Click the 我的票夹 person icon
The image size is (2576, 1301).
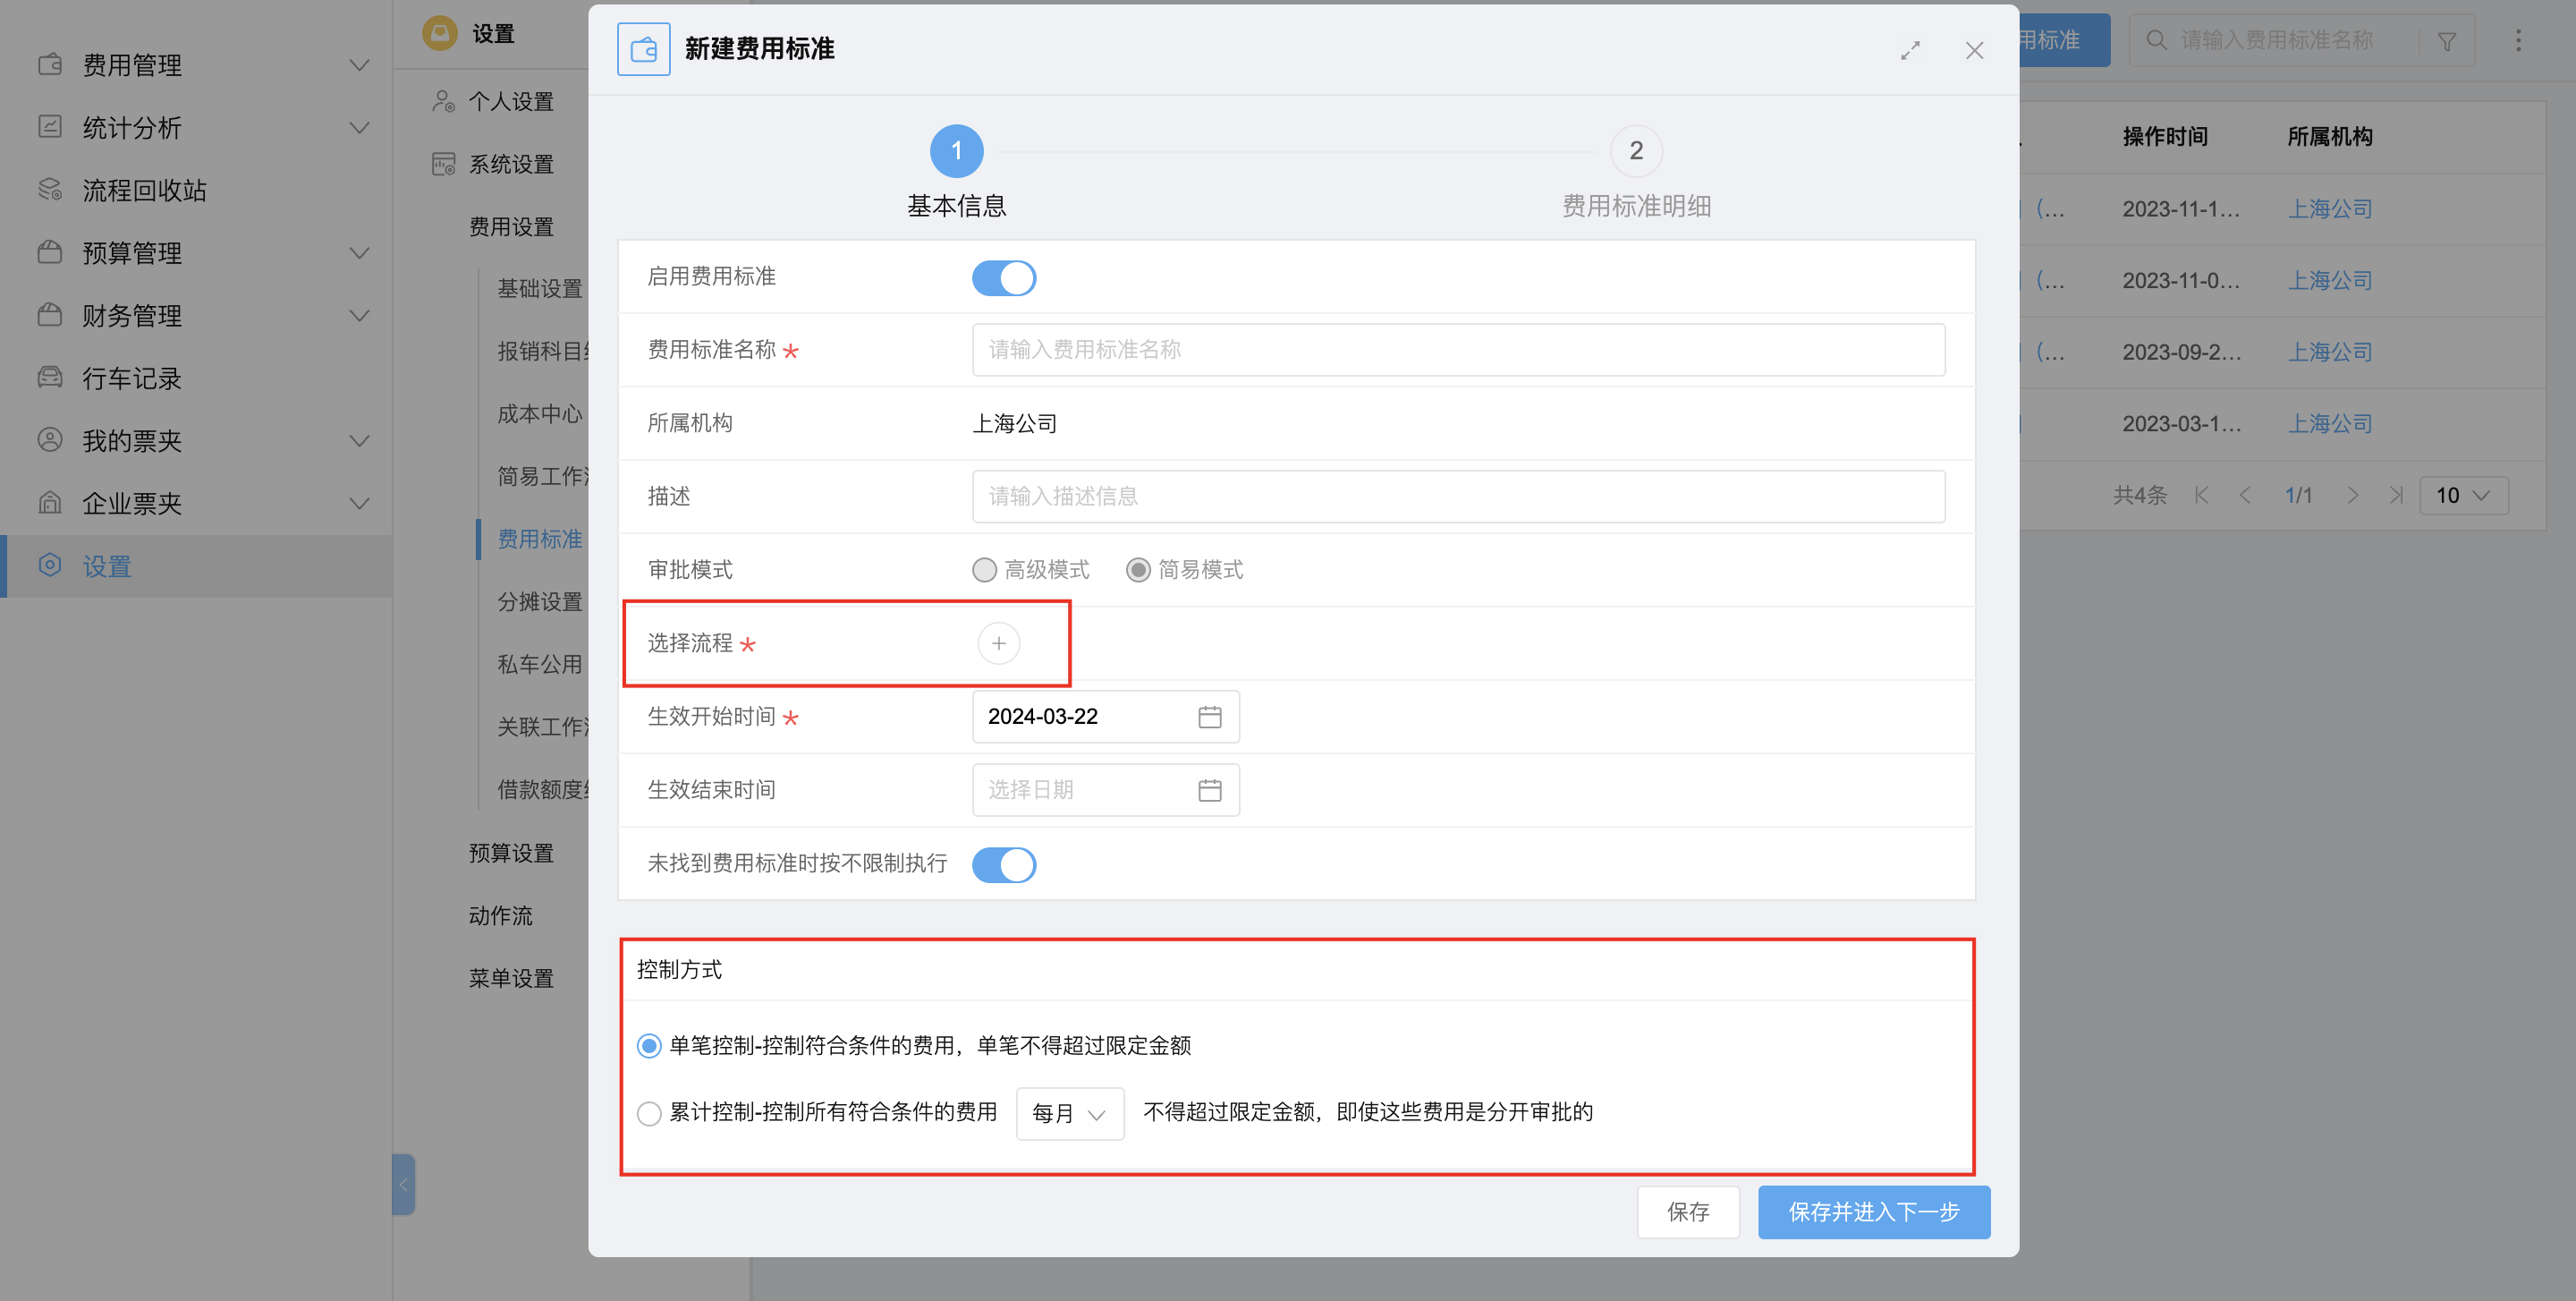point(50,440)
